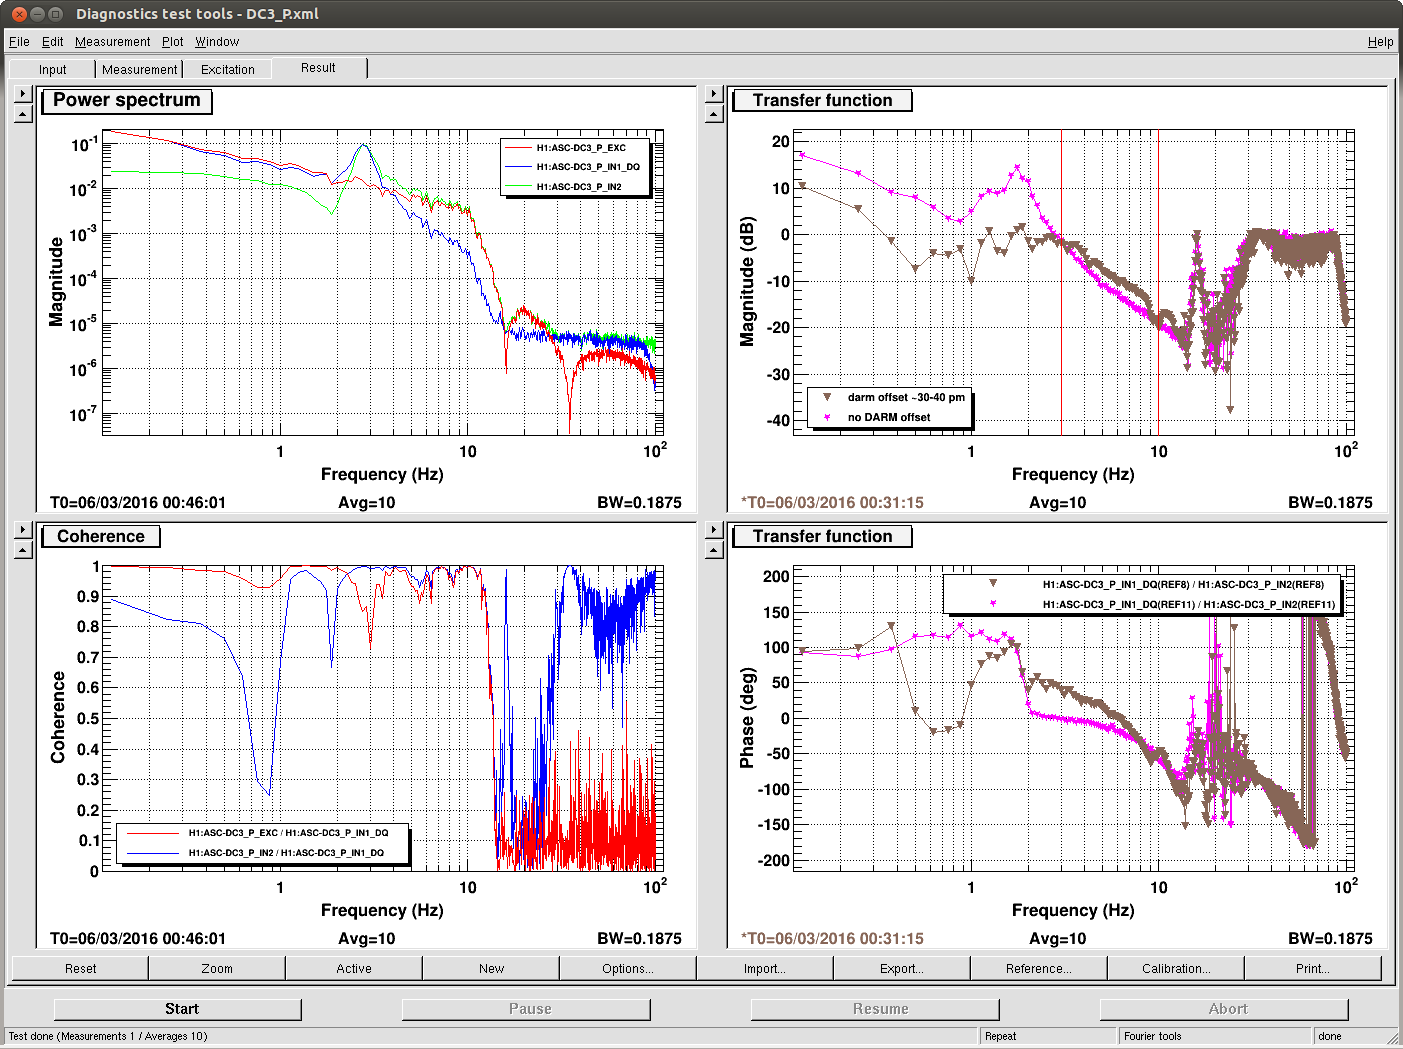Click red cursor line in magnitude plot
Screen dimensions: 1403x1049
click(x=1158, y=282)
